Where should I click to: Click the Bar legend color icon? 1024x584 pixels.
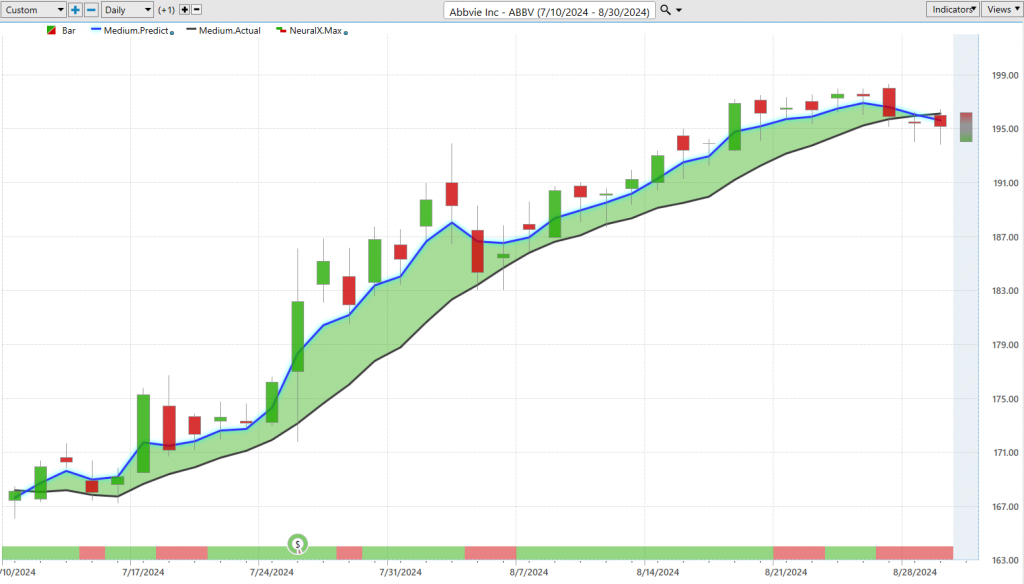click(x=52, y=31)
